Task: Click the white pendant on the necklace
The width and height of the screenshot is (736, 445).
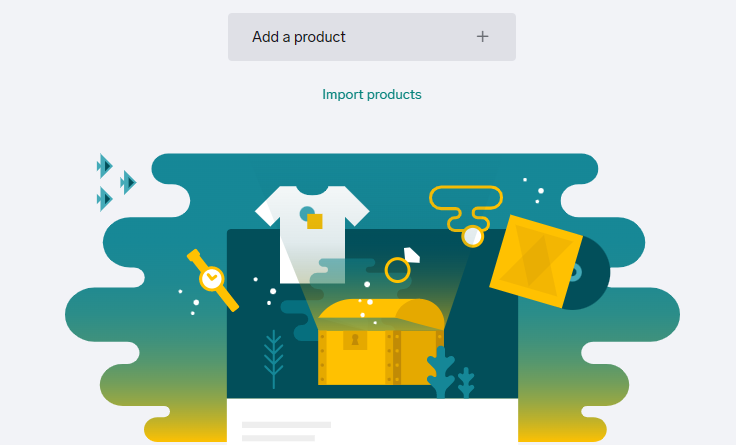Action: [x=472, y=237]
